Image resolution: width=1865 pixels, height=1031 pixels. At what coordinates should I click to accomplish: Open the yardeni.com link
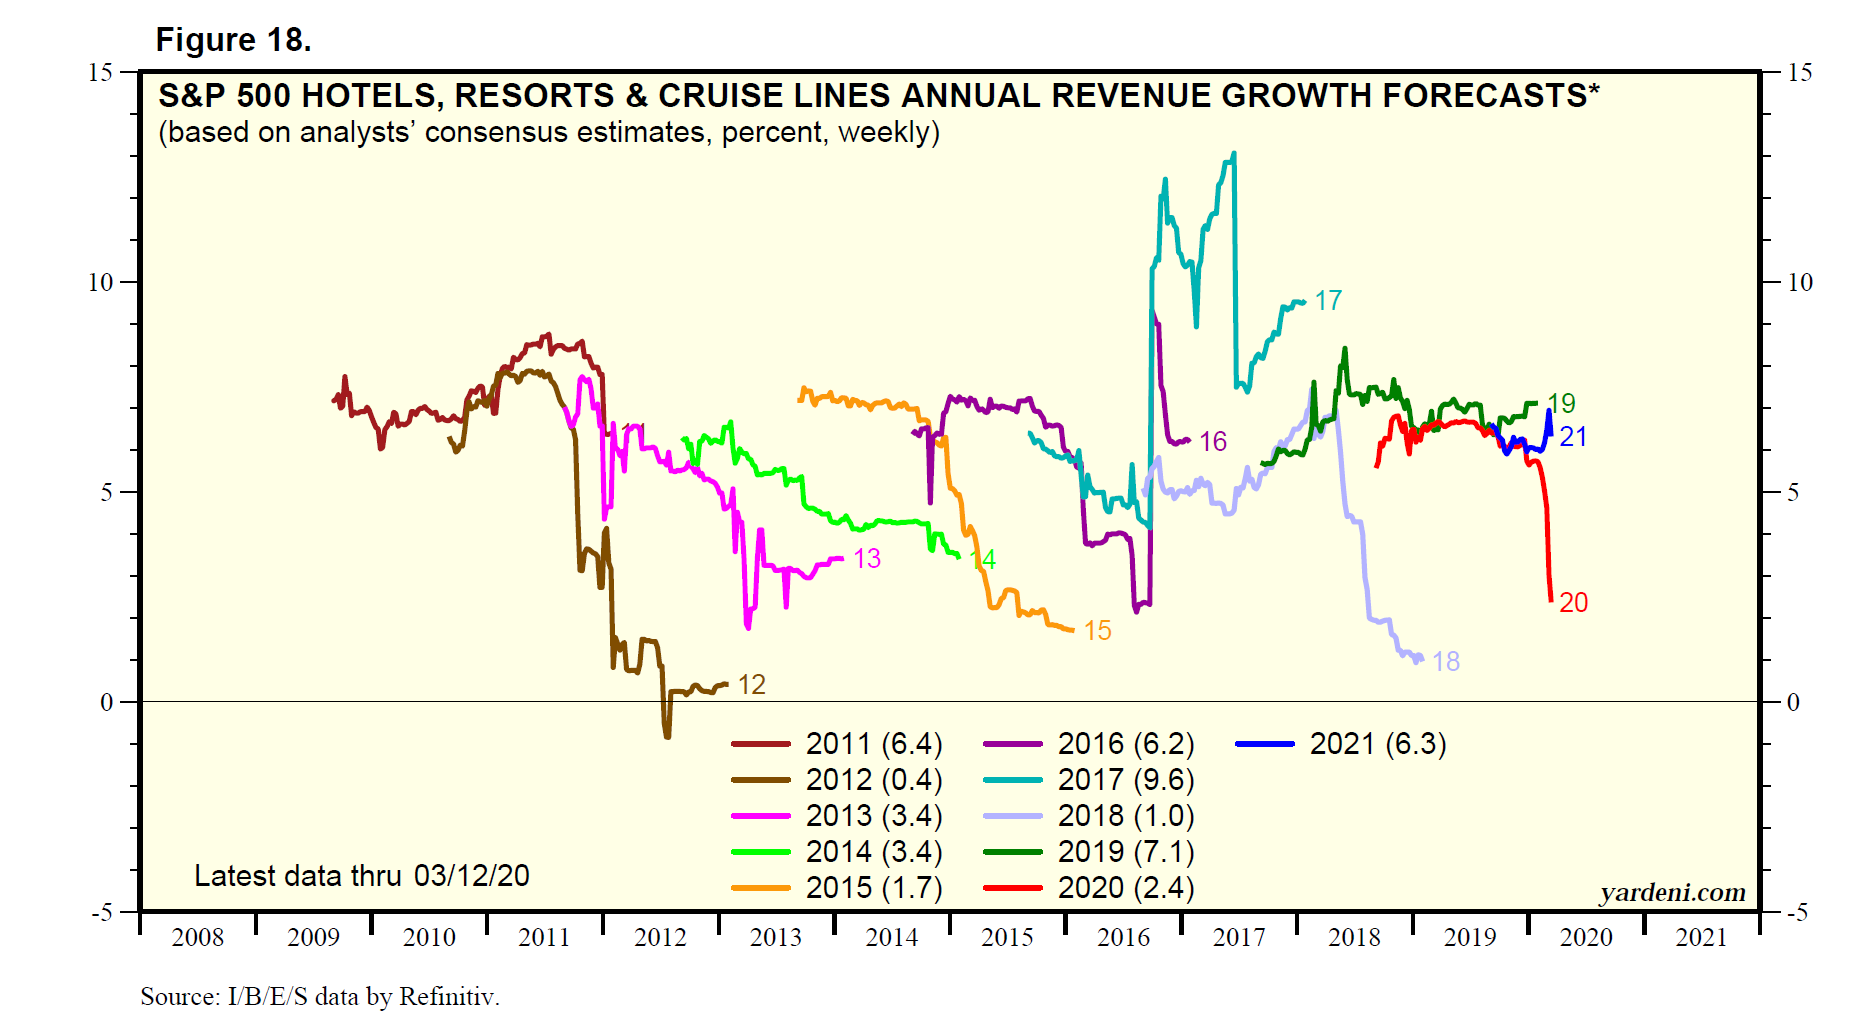coord(1672,892)
